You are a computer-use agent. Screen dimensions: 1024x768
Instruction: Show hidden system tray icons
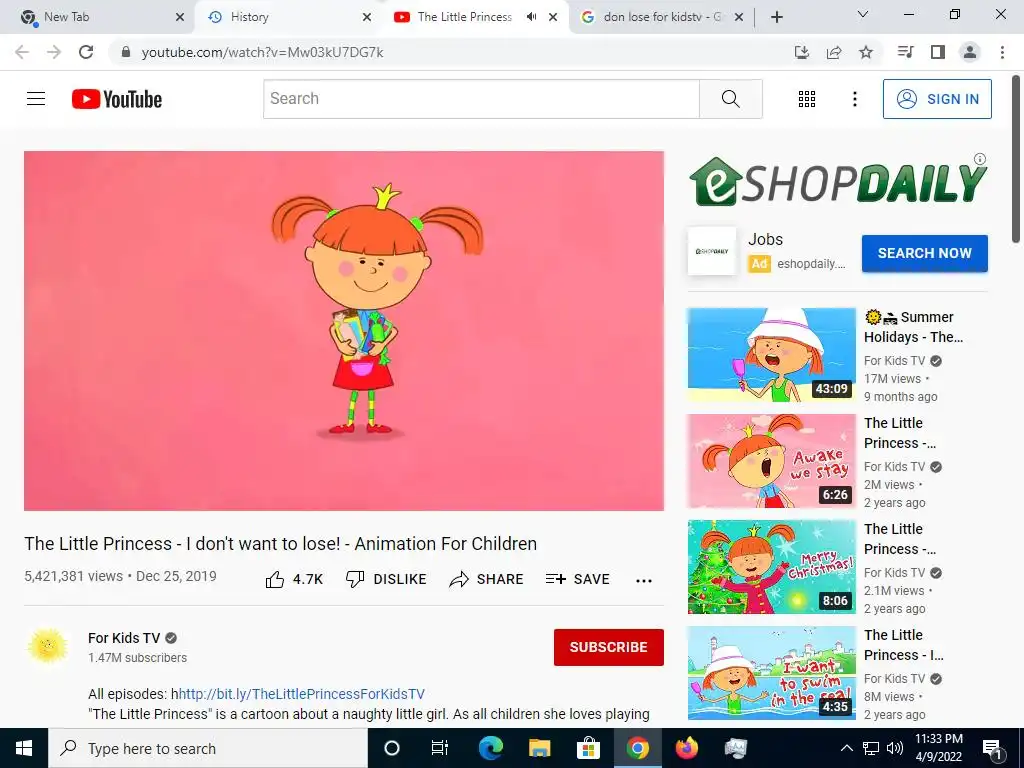[x=846, y=748]
